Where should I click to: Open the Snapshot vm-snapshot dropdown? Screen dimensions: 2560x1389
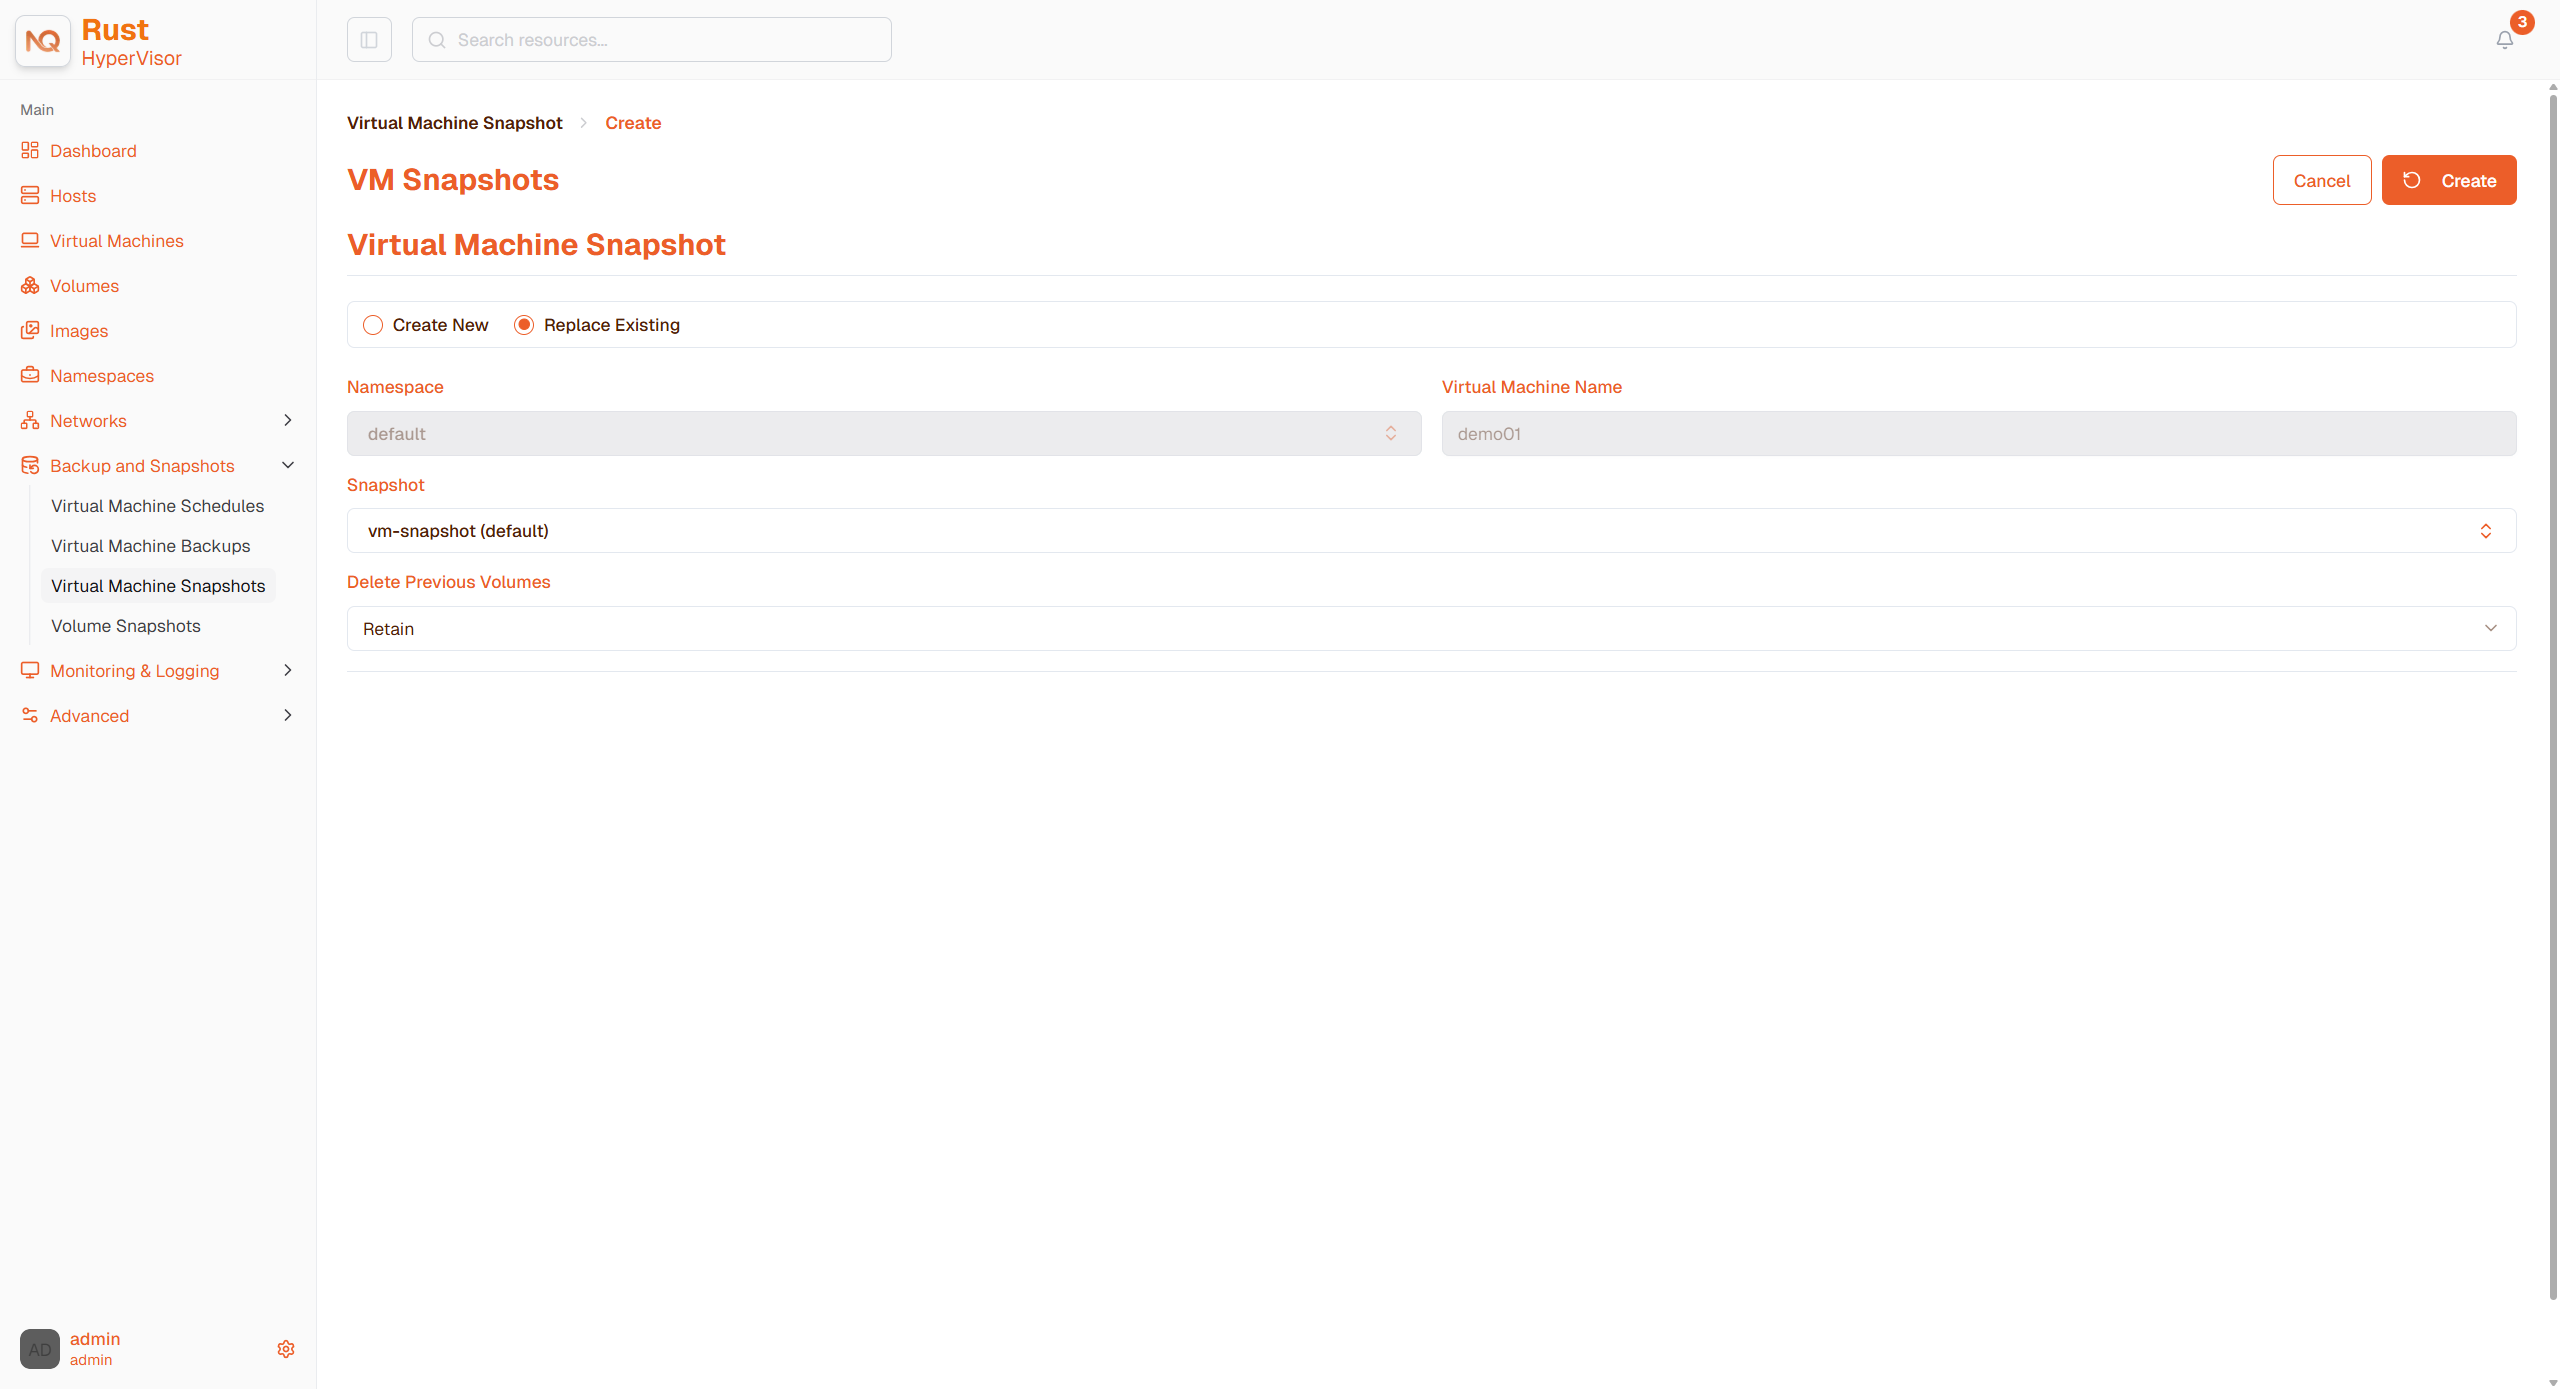click(1431, 531)
